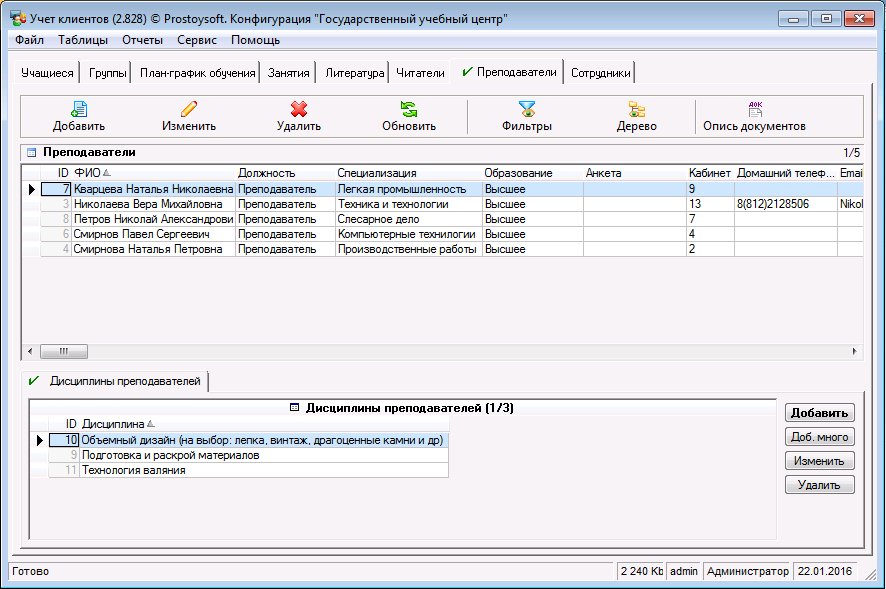
Task: Collapse the Преподаватели table panel icon
Action: pyautogui.click(x=32, y=153)
